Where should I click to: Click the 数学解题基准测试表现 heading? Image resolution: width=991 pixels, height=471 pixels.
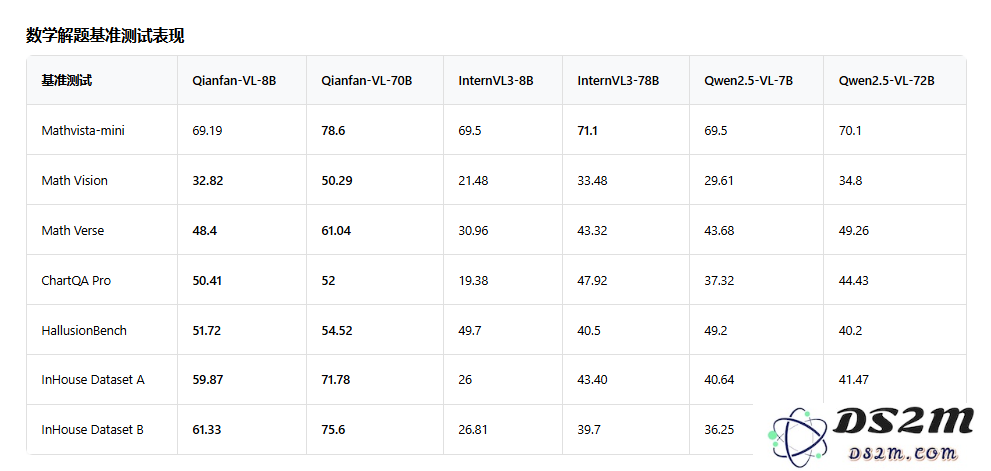click(x=105, y=36)
